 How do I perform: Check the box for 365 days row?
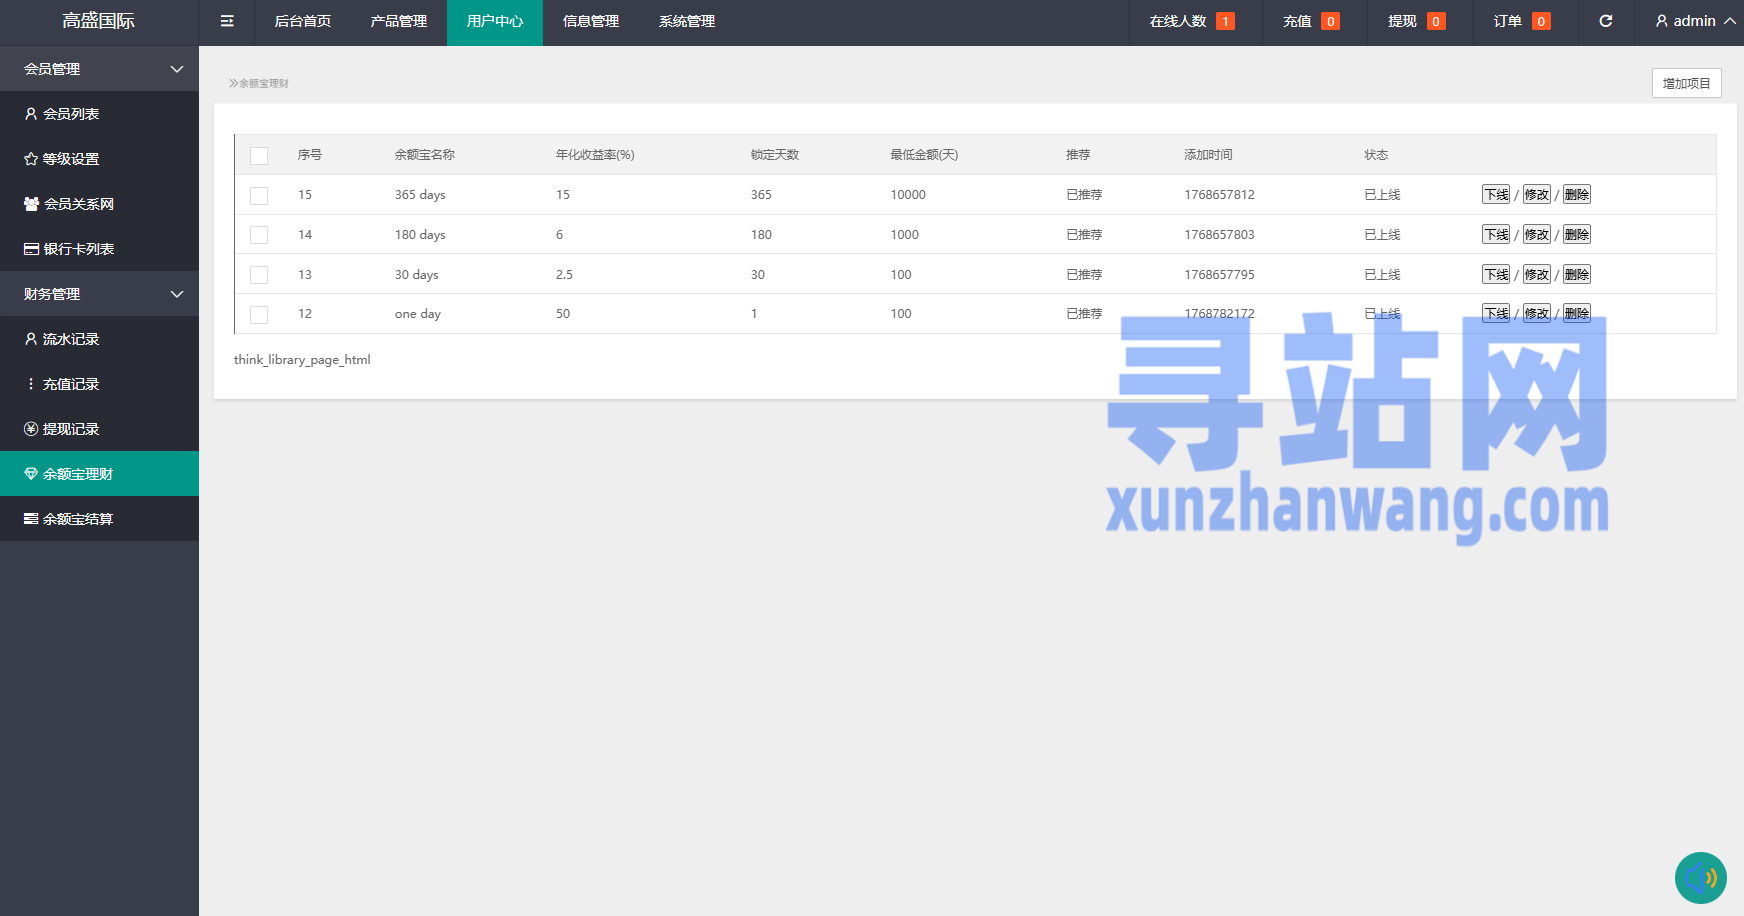259,196
